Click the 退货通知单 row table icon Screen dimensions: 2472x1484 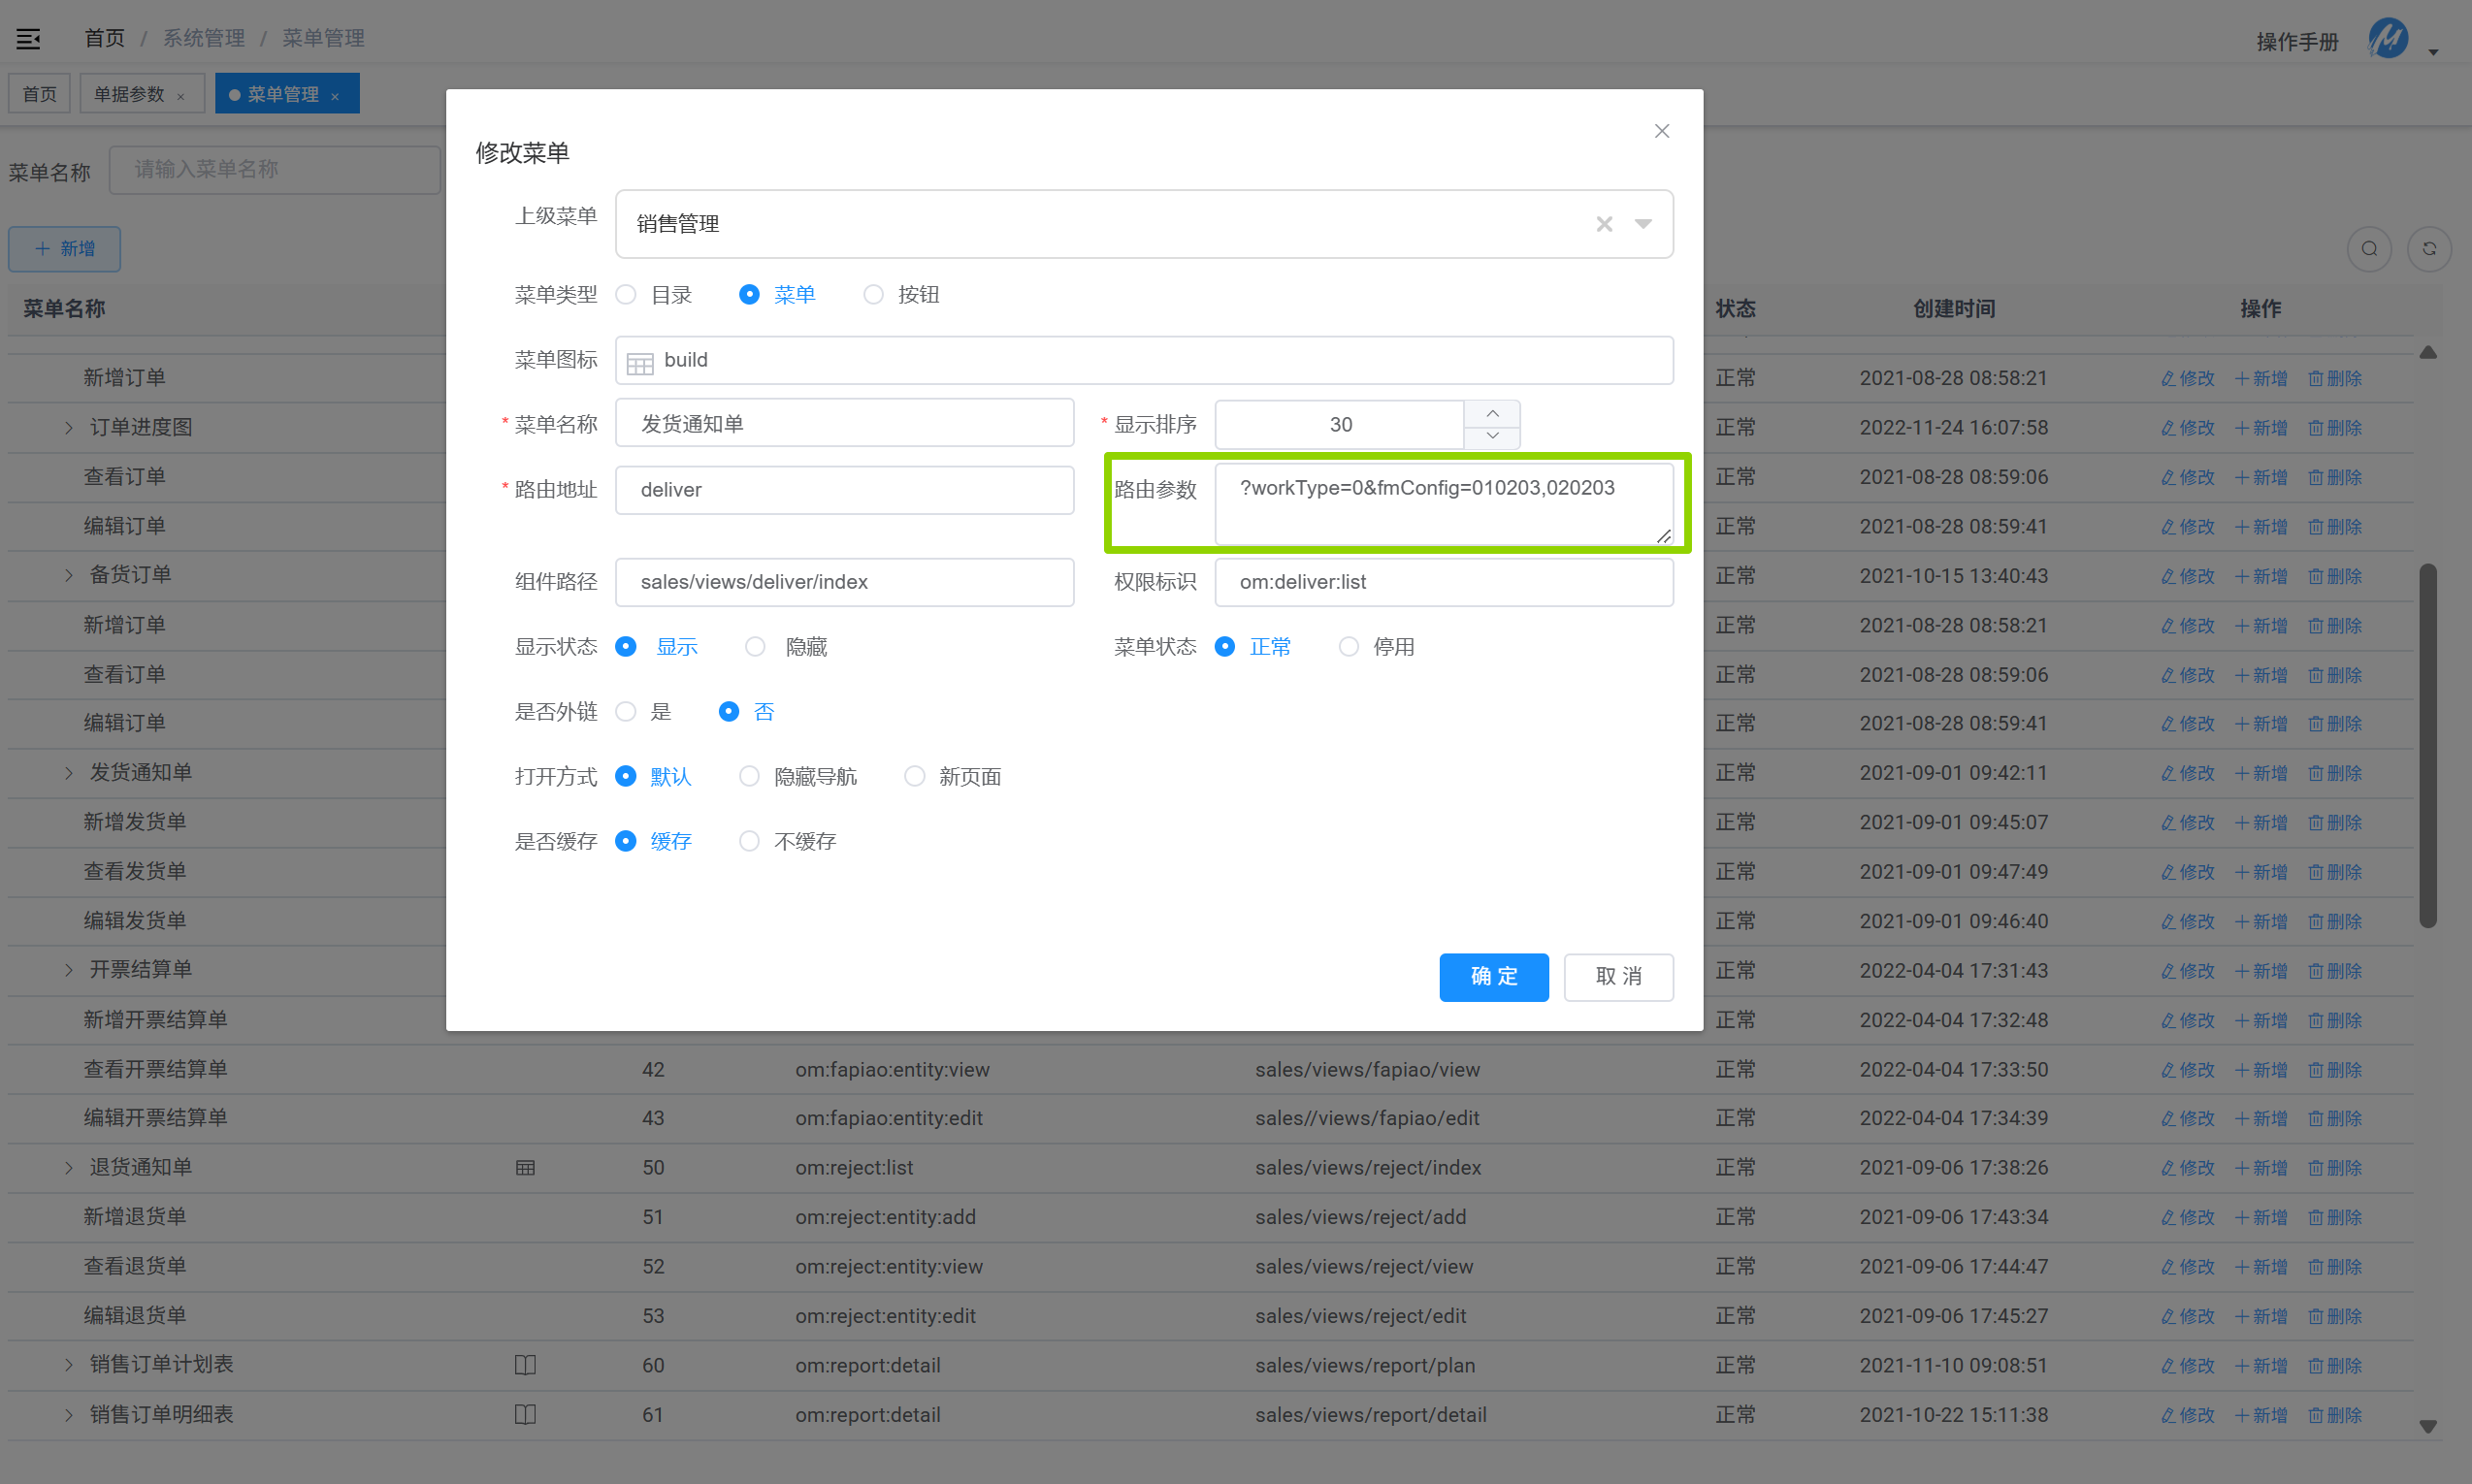[x=525, y=1168]
